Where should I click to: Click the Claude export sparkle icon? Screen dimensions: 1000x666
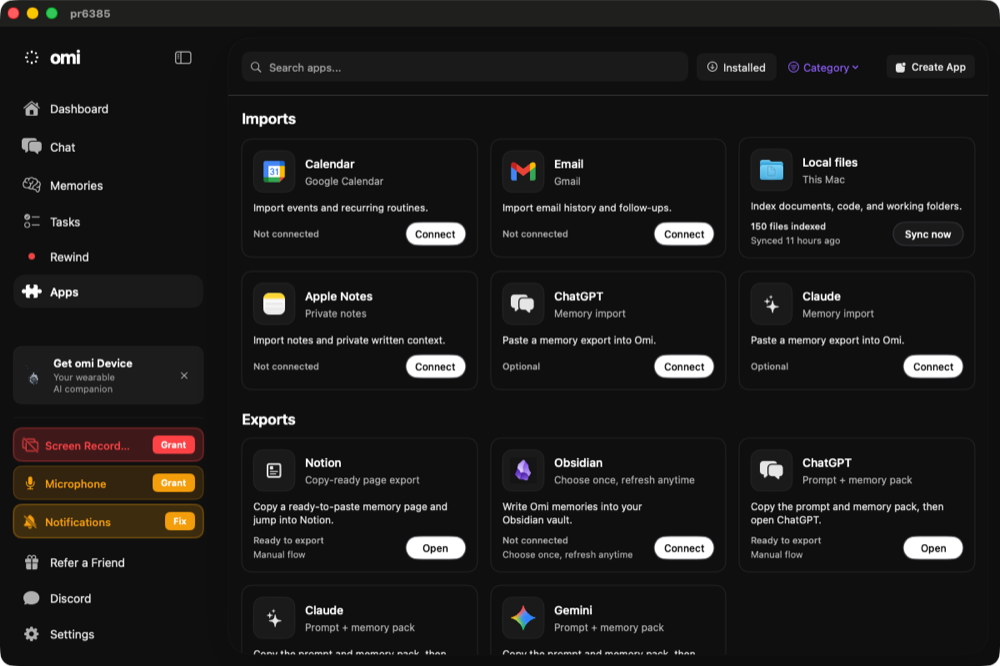(274, 618)
